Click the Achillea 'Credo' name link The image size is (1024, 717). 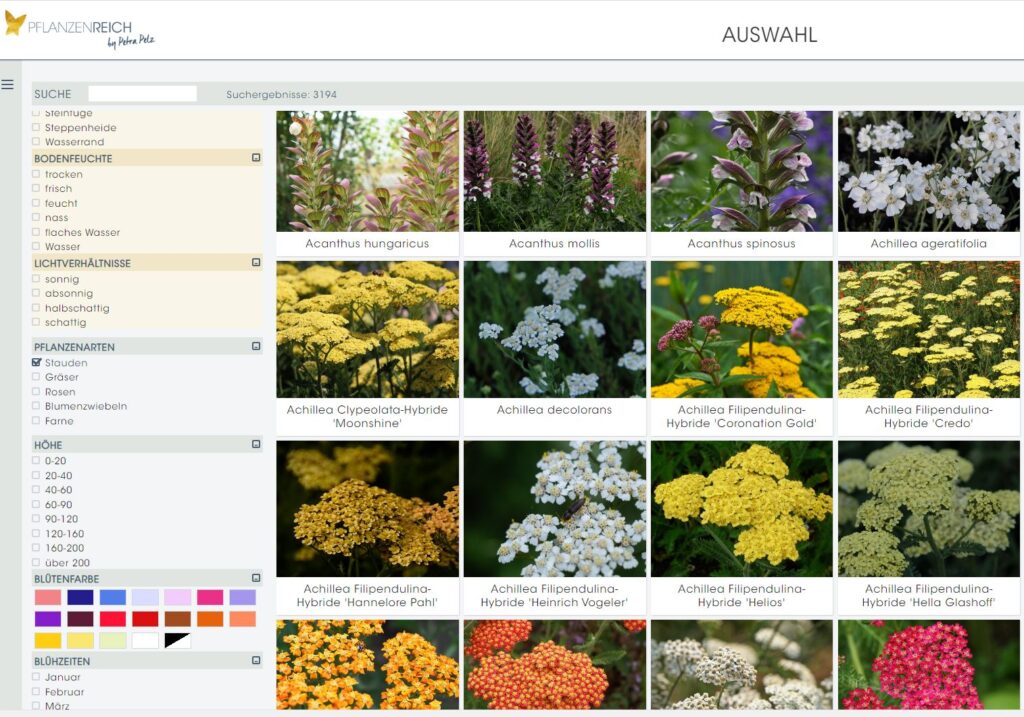pos(929,416)
